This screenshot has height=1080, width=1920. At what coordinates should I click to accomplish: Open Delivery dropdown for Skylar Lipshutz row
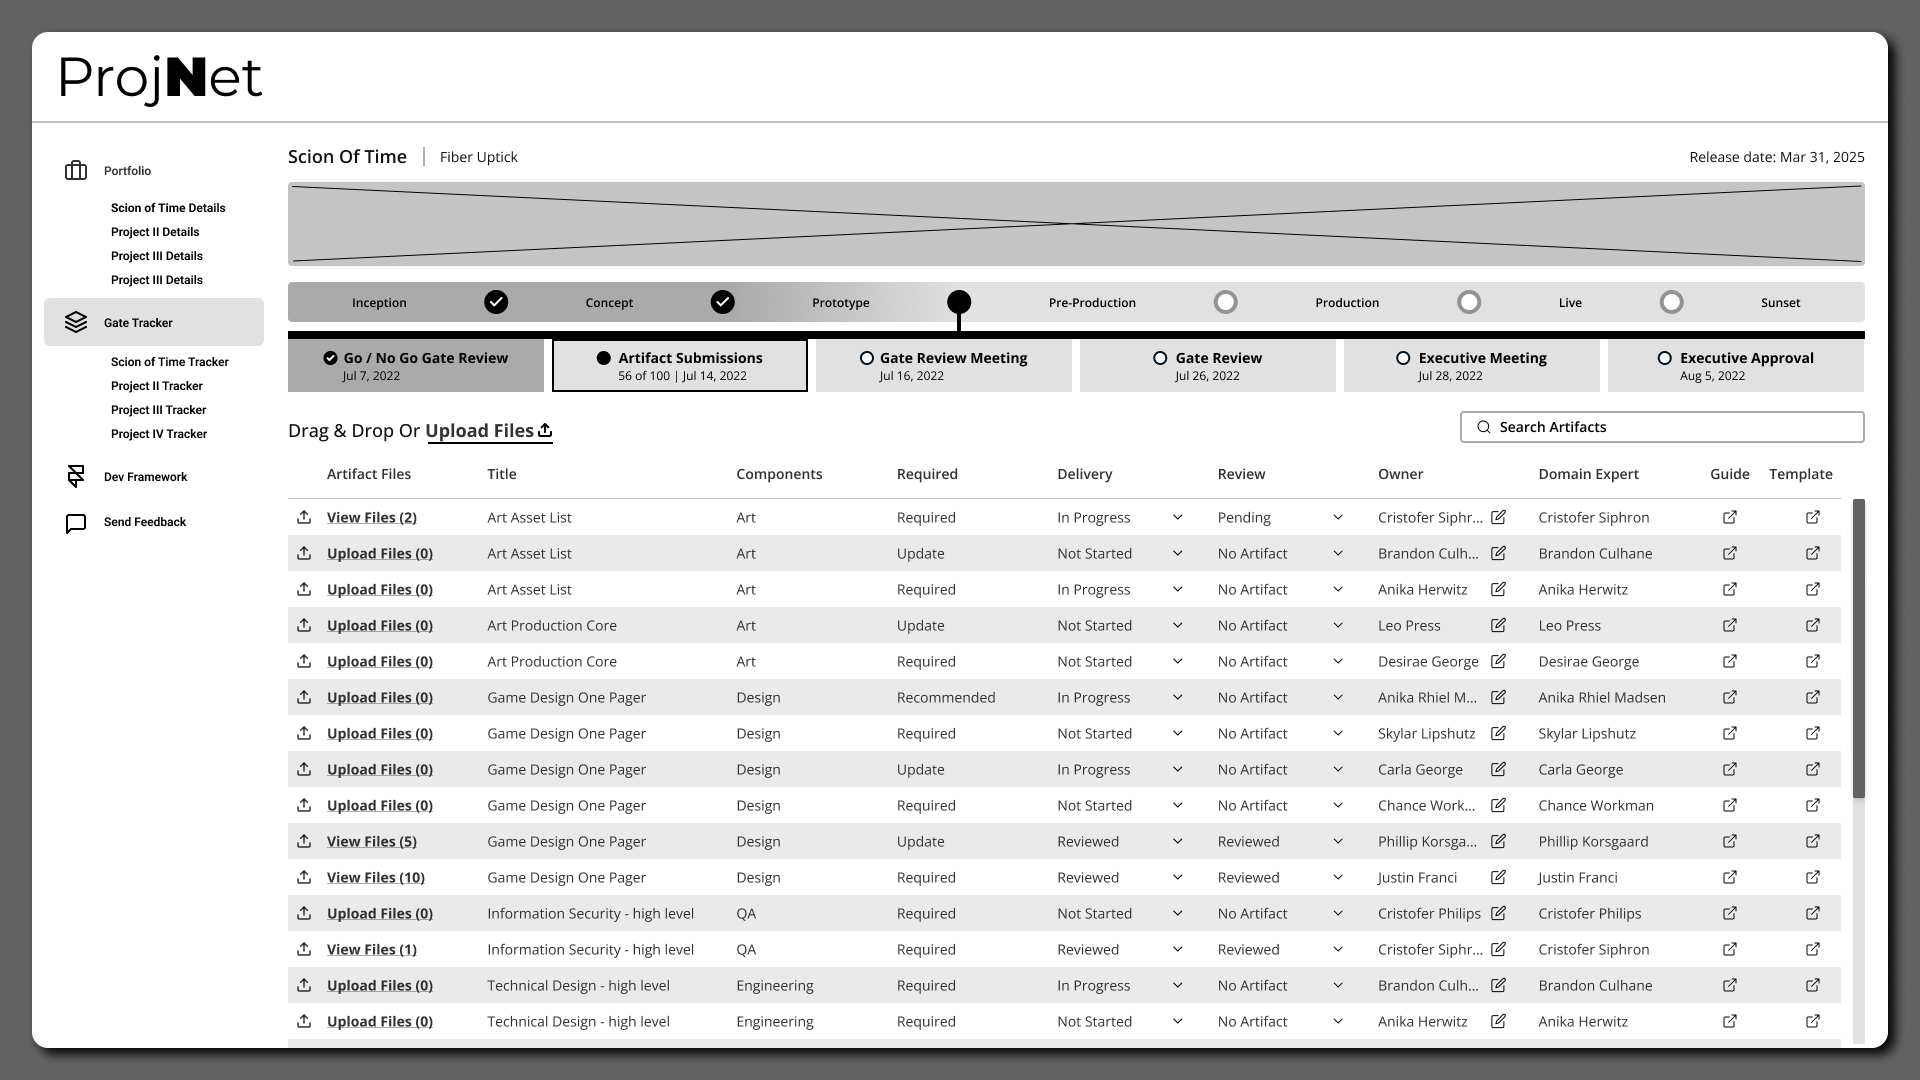coord(1177,733)
